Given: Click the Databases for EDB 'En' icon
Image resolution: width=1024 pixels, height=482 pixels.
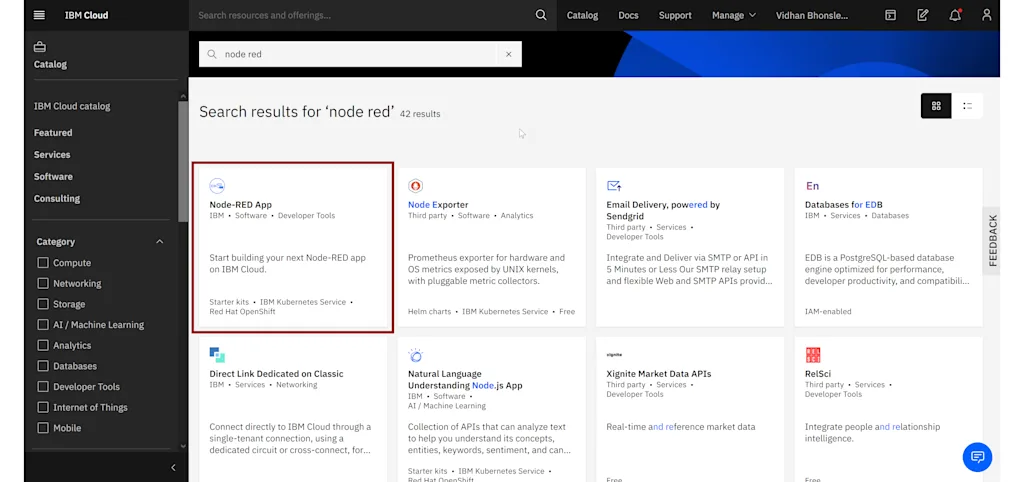Looking at the screenshot, I should (x=812, y=186).
